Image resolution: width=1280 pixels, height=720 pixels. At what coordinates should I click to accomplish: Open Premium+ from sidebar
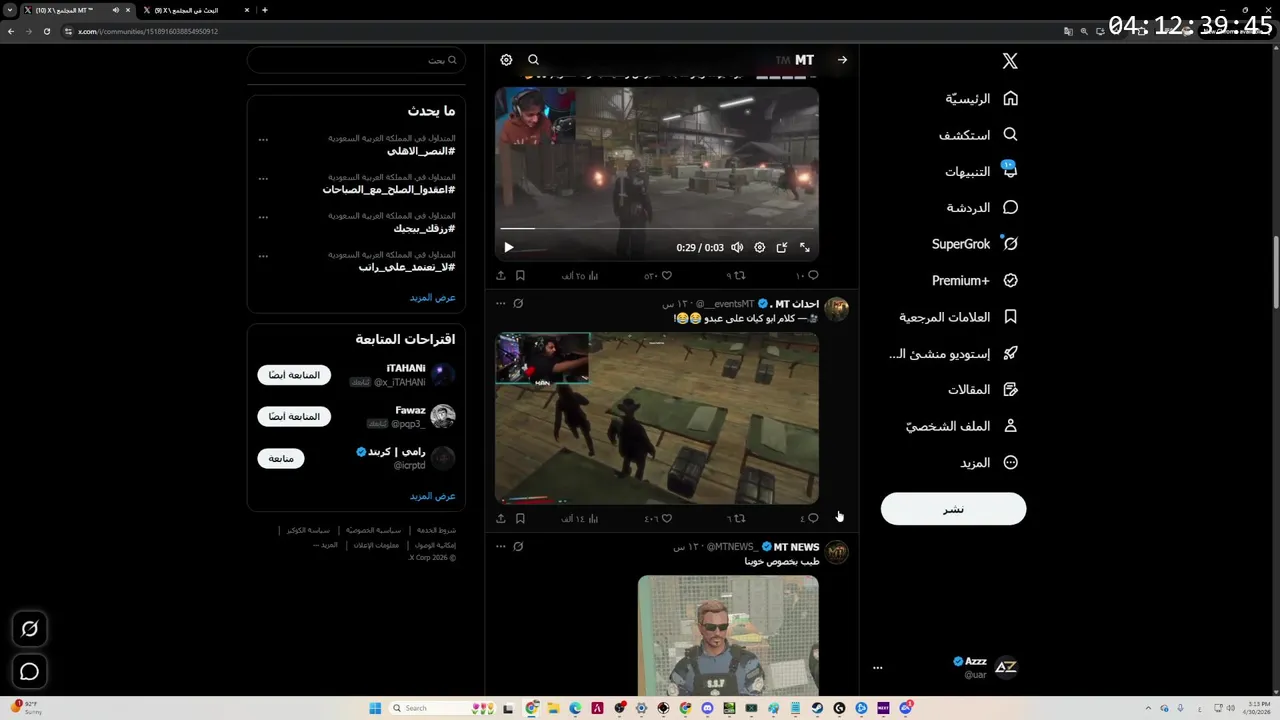click(975, 281)
